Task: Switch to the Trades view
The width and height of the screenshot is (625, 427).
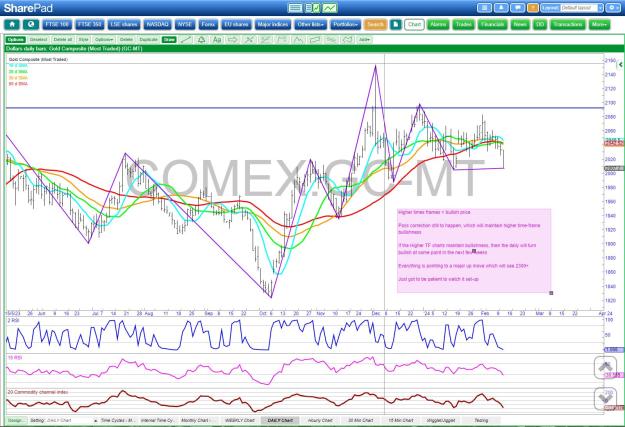Action: [x=464, y=25]
